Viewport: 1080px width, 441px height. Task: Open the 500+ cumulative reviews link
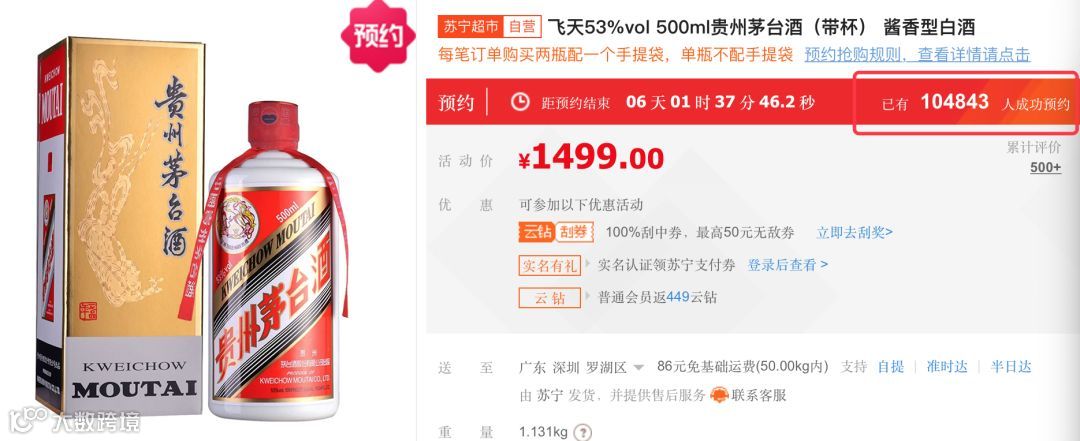[1046, 167]
